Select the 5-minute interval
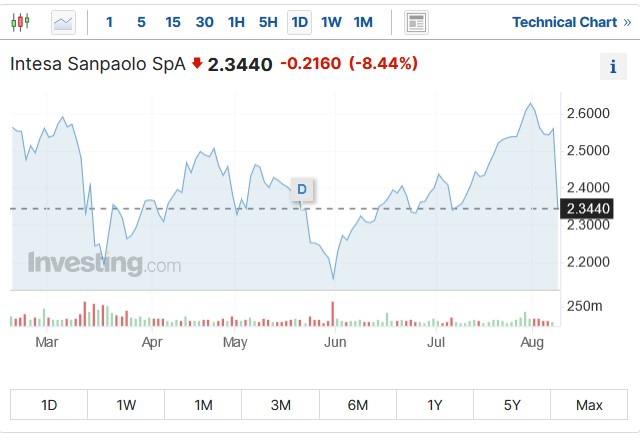 tap(141, 22)
